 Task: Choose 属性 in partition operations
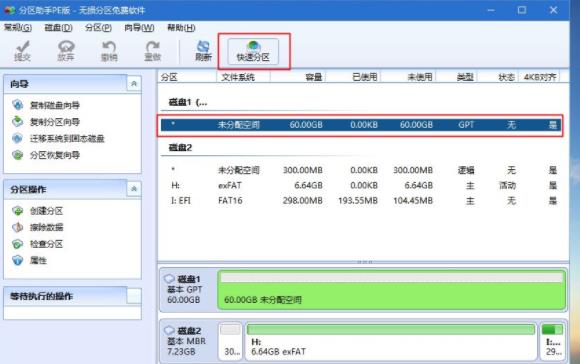click(38, 260)
